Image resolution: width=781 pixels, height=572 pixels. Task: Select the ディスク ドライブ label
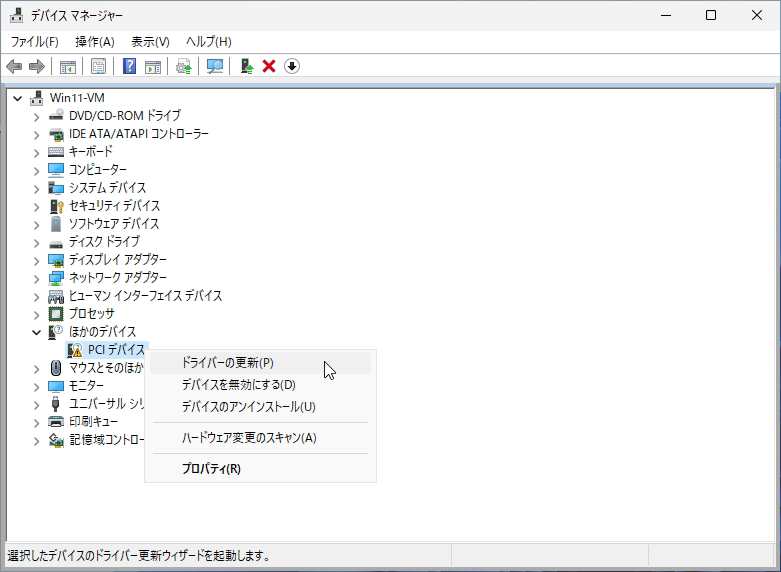[104, 242]
